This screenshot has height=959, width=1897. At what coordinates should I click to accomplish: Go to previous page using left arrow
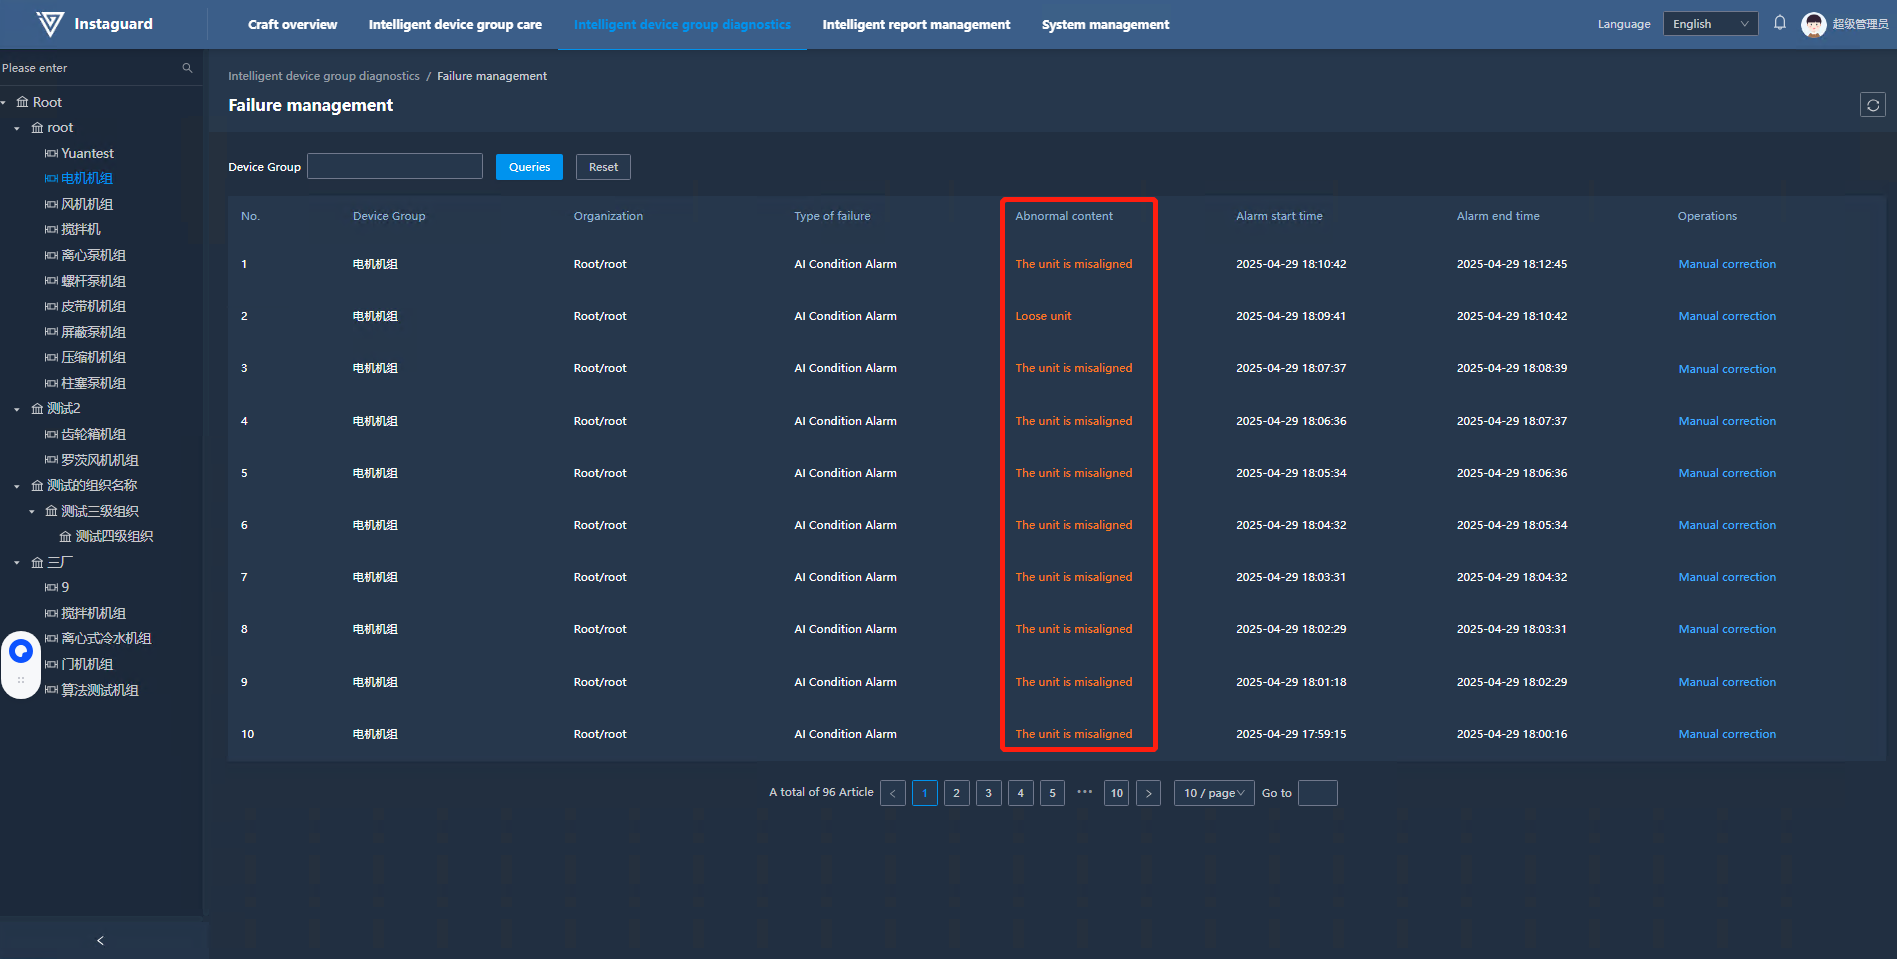point(893,793)
